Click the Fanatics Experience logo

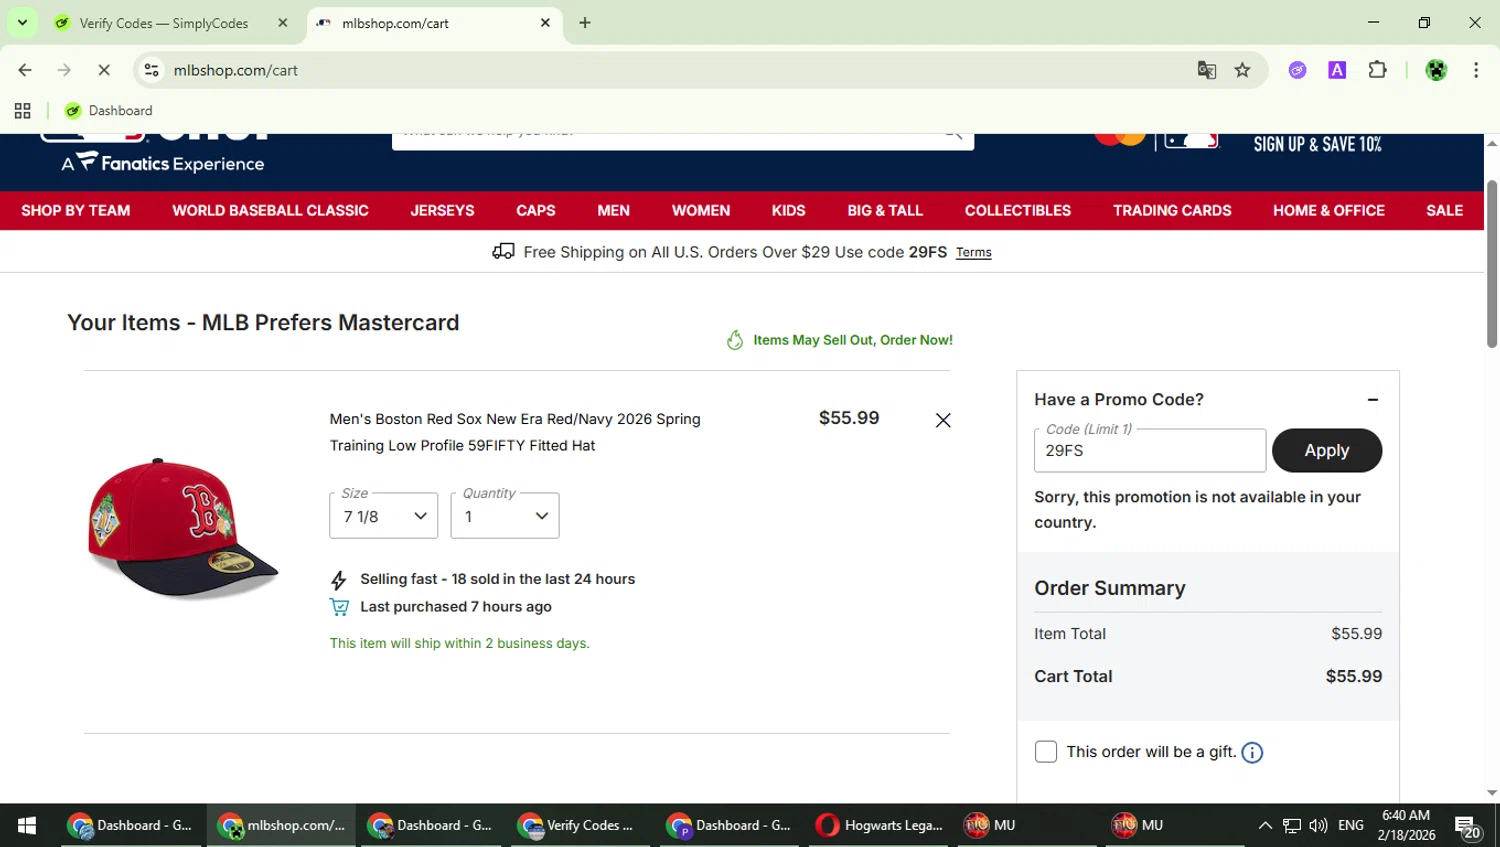[163, 162]
